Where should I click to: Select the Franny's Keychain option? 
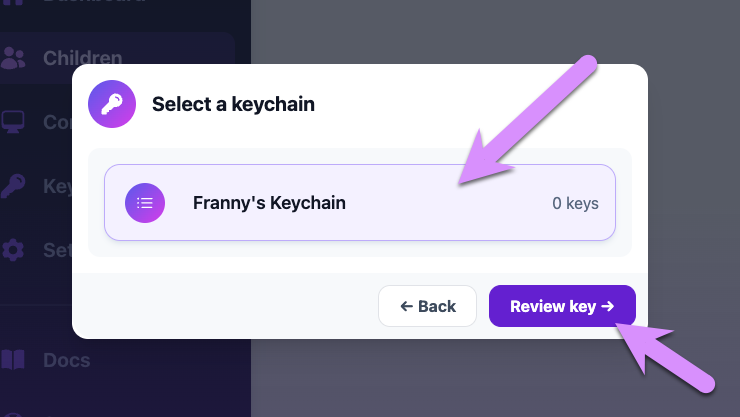[360, 202]
